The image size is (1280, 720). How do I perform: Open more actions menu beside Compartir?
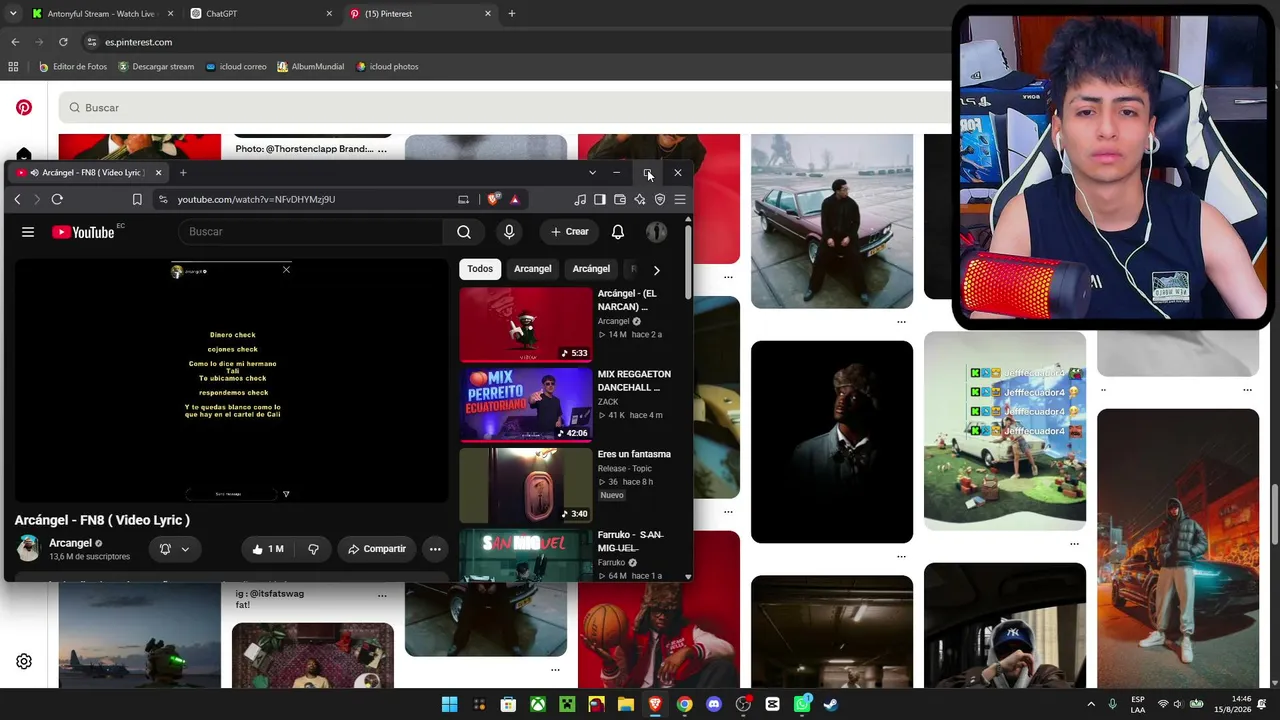click(x=435, y=549)
